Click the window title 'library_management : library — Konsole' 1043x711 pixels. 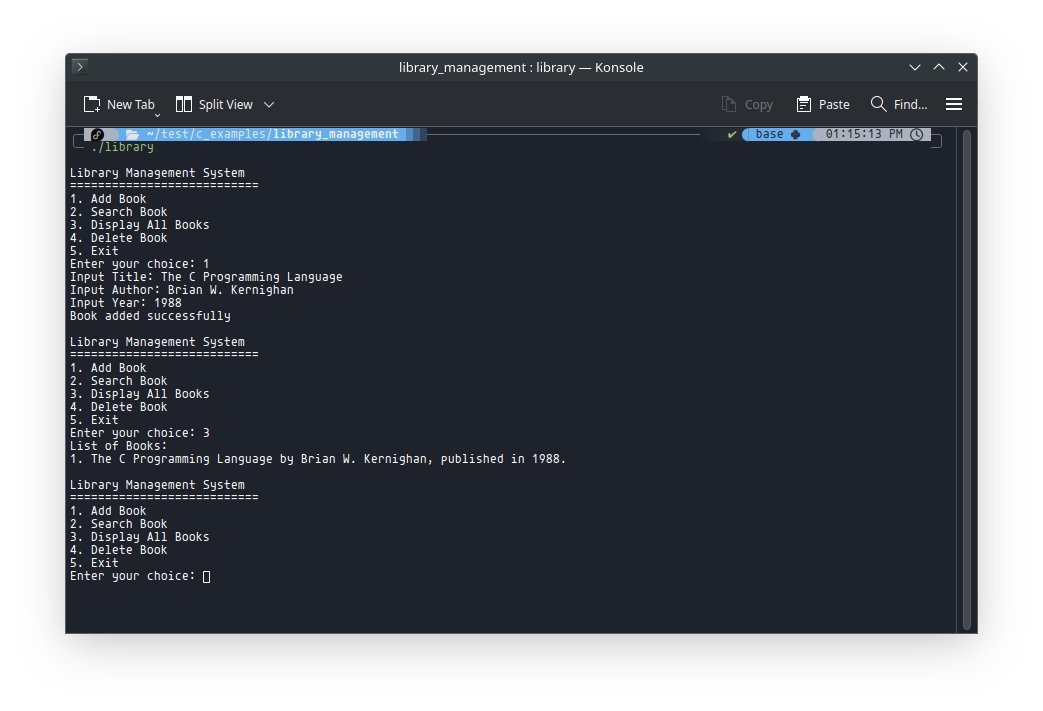(x=521, y=67)
